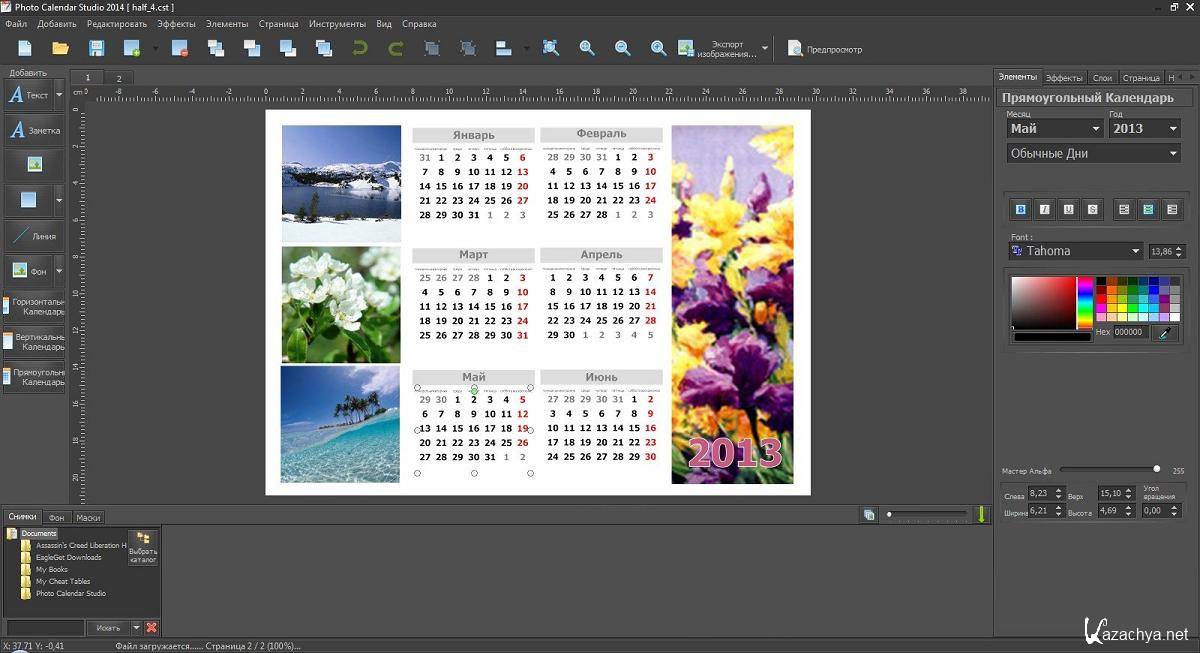1200x653 pixels.
Task: Click the green Undo arrow
Action: point(360,48)
